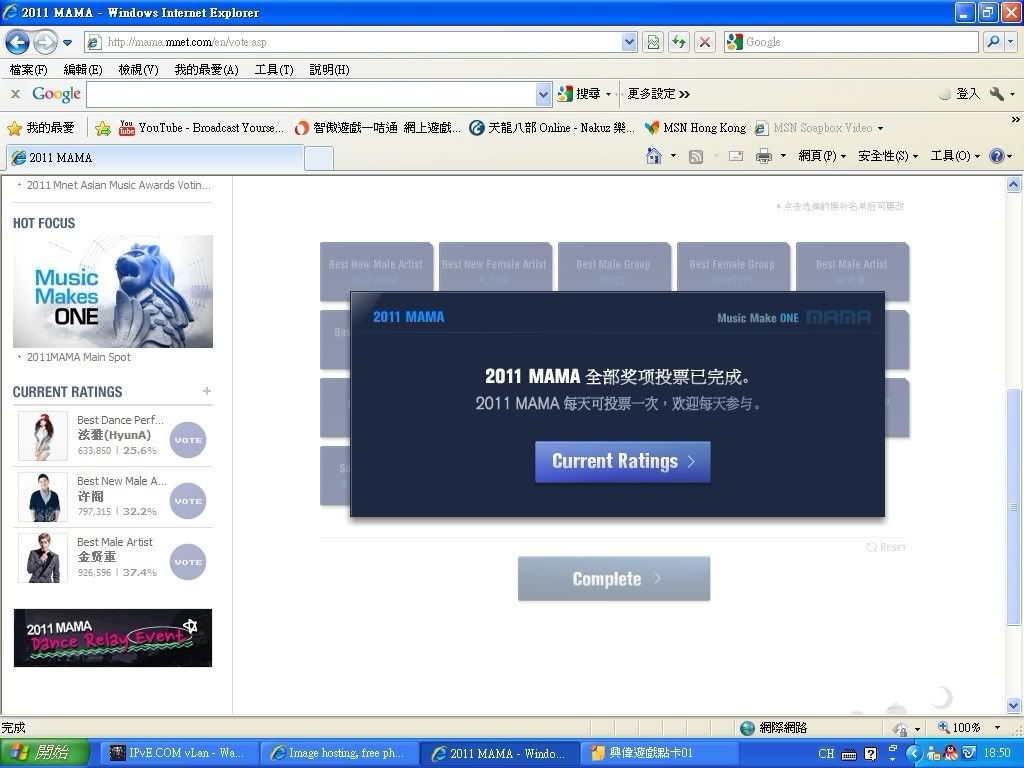Image resolution: width=1024 pixels, height=768 pixels.
Task: Open the Help question mark icon
Action: click(x=996, y=156)
